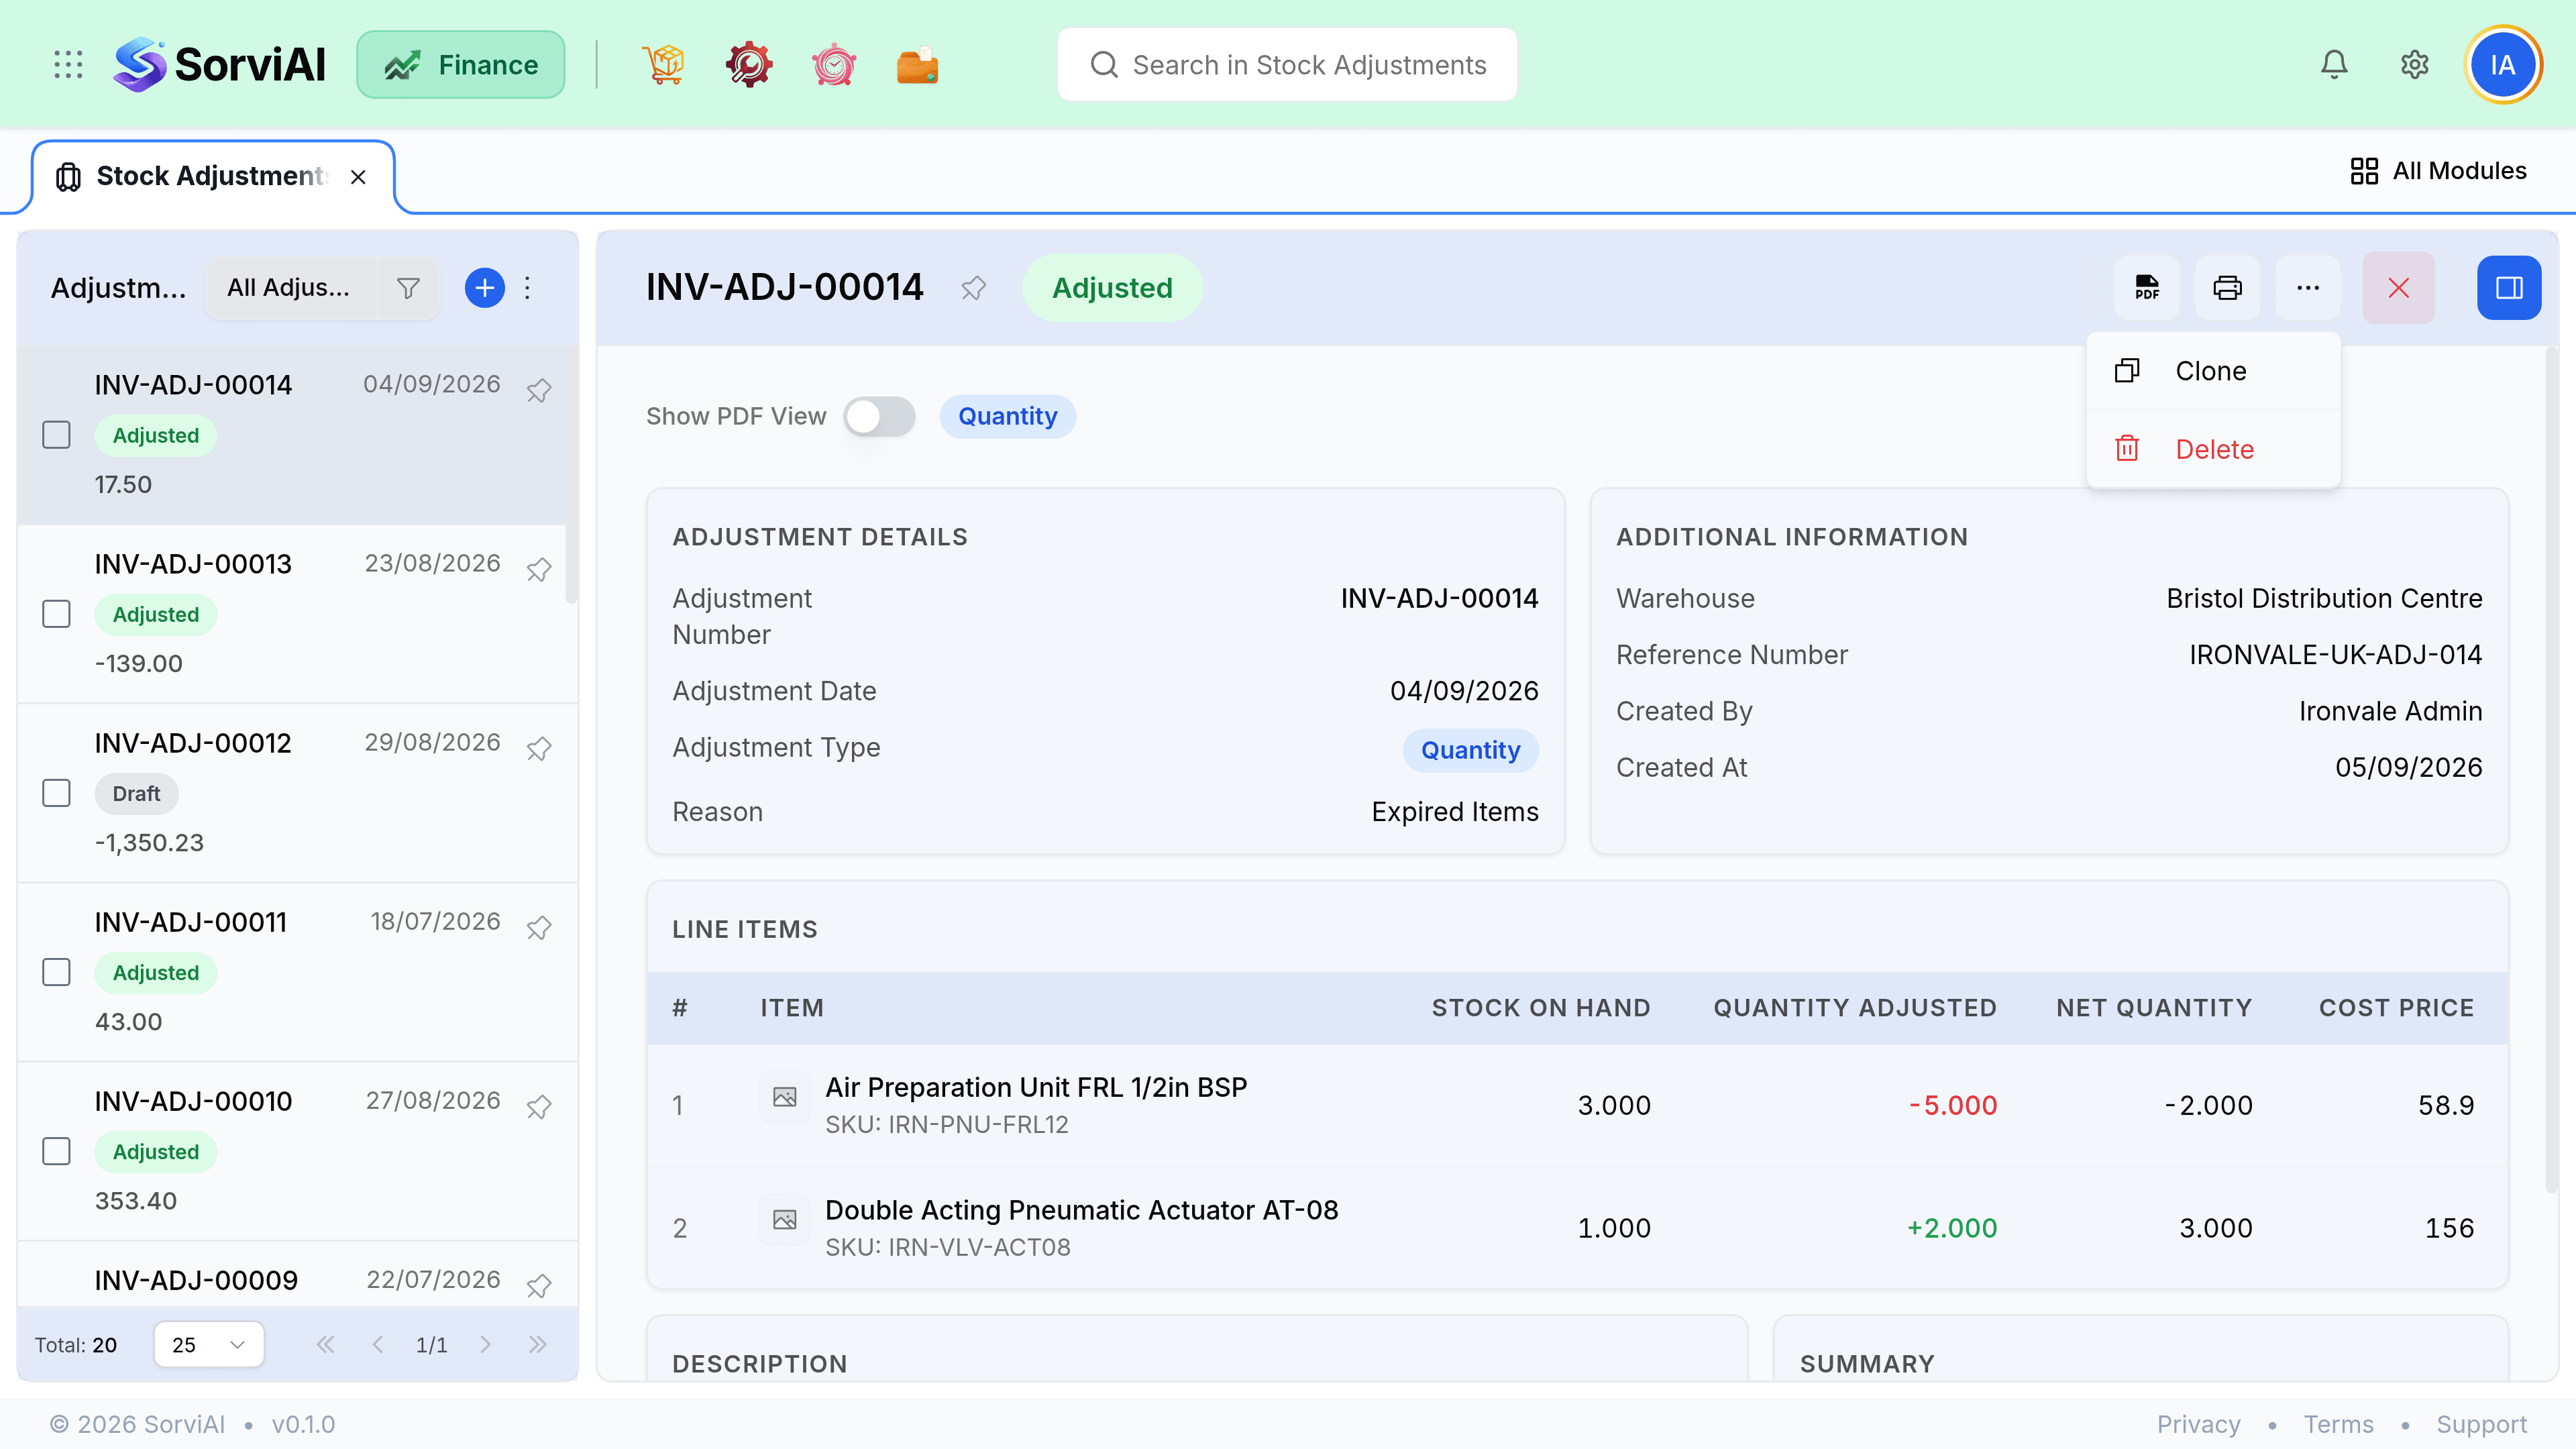Close the adjustment detail with red X
This screenshot has height=1449, width=2576.
coord(2398,288)
